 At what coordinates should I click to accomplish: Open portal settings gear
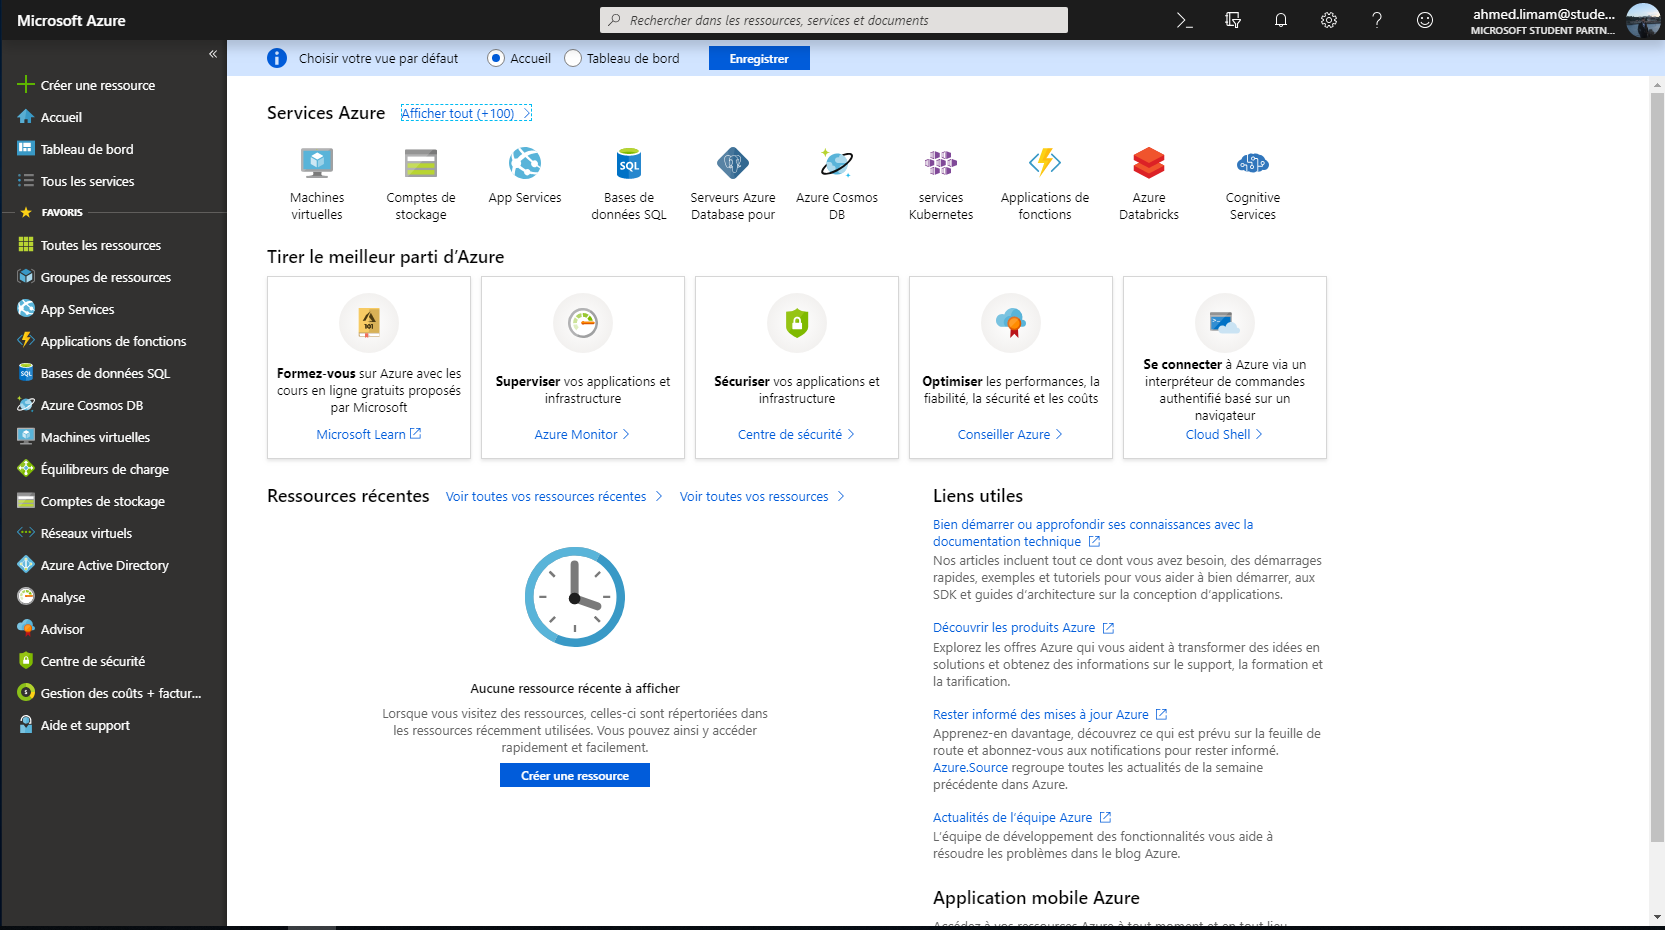point(1329,20)
